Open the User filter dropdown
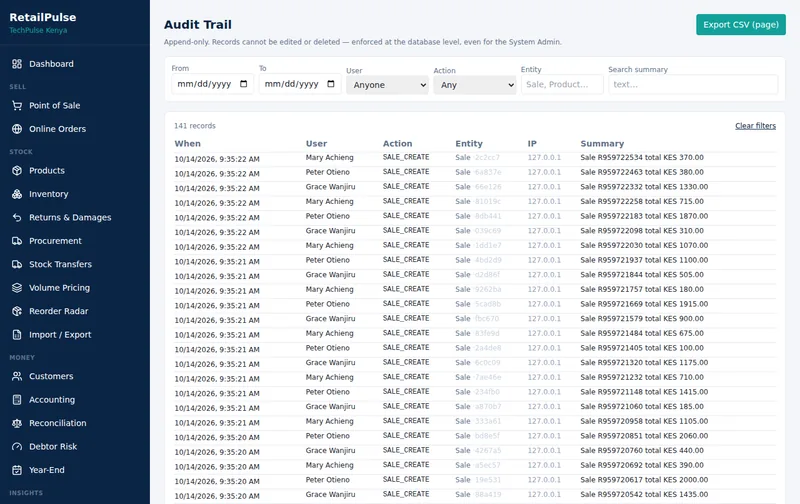 tap(387, 85)
